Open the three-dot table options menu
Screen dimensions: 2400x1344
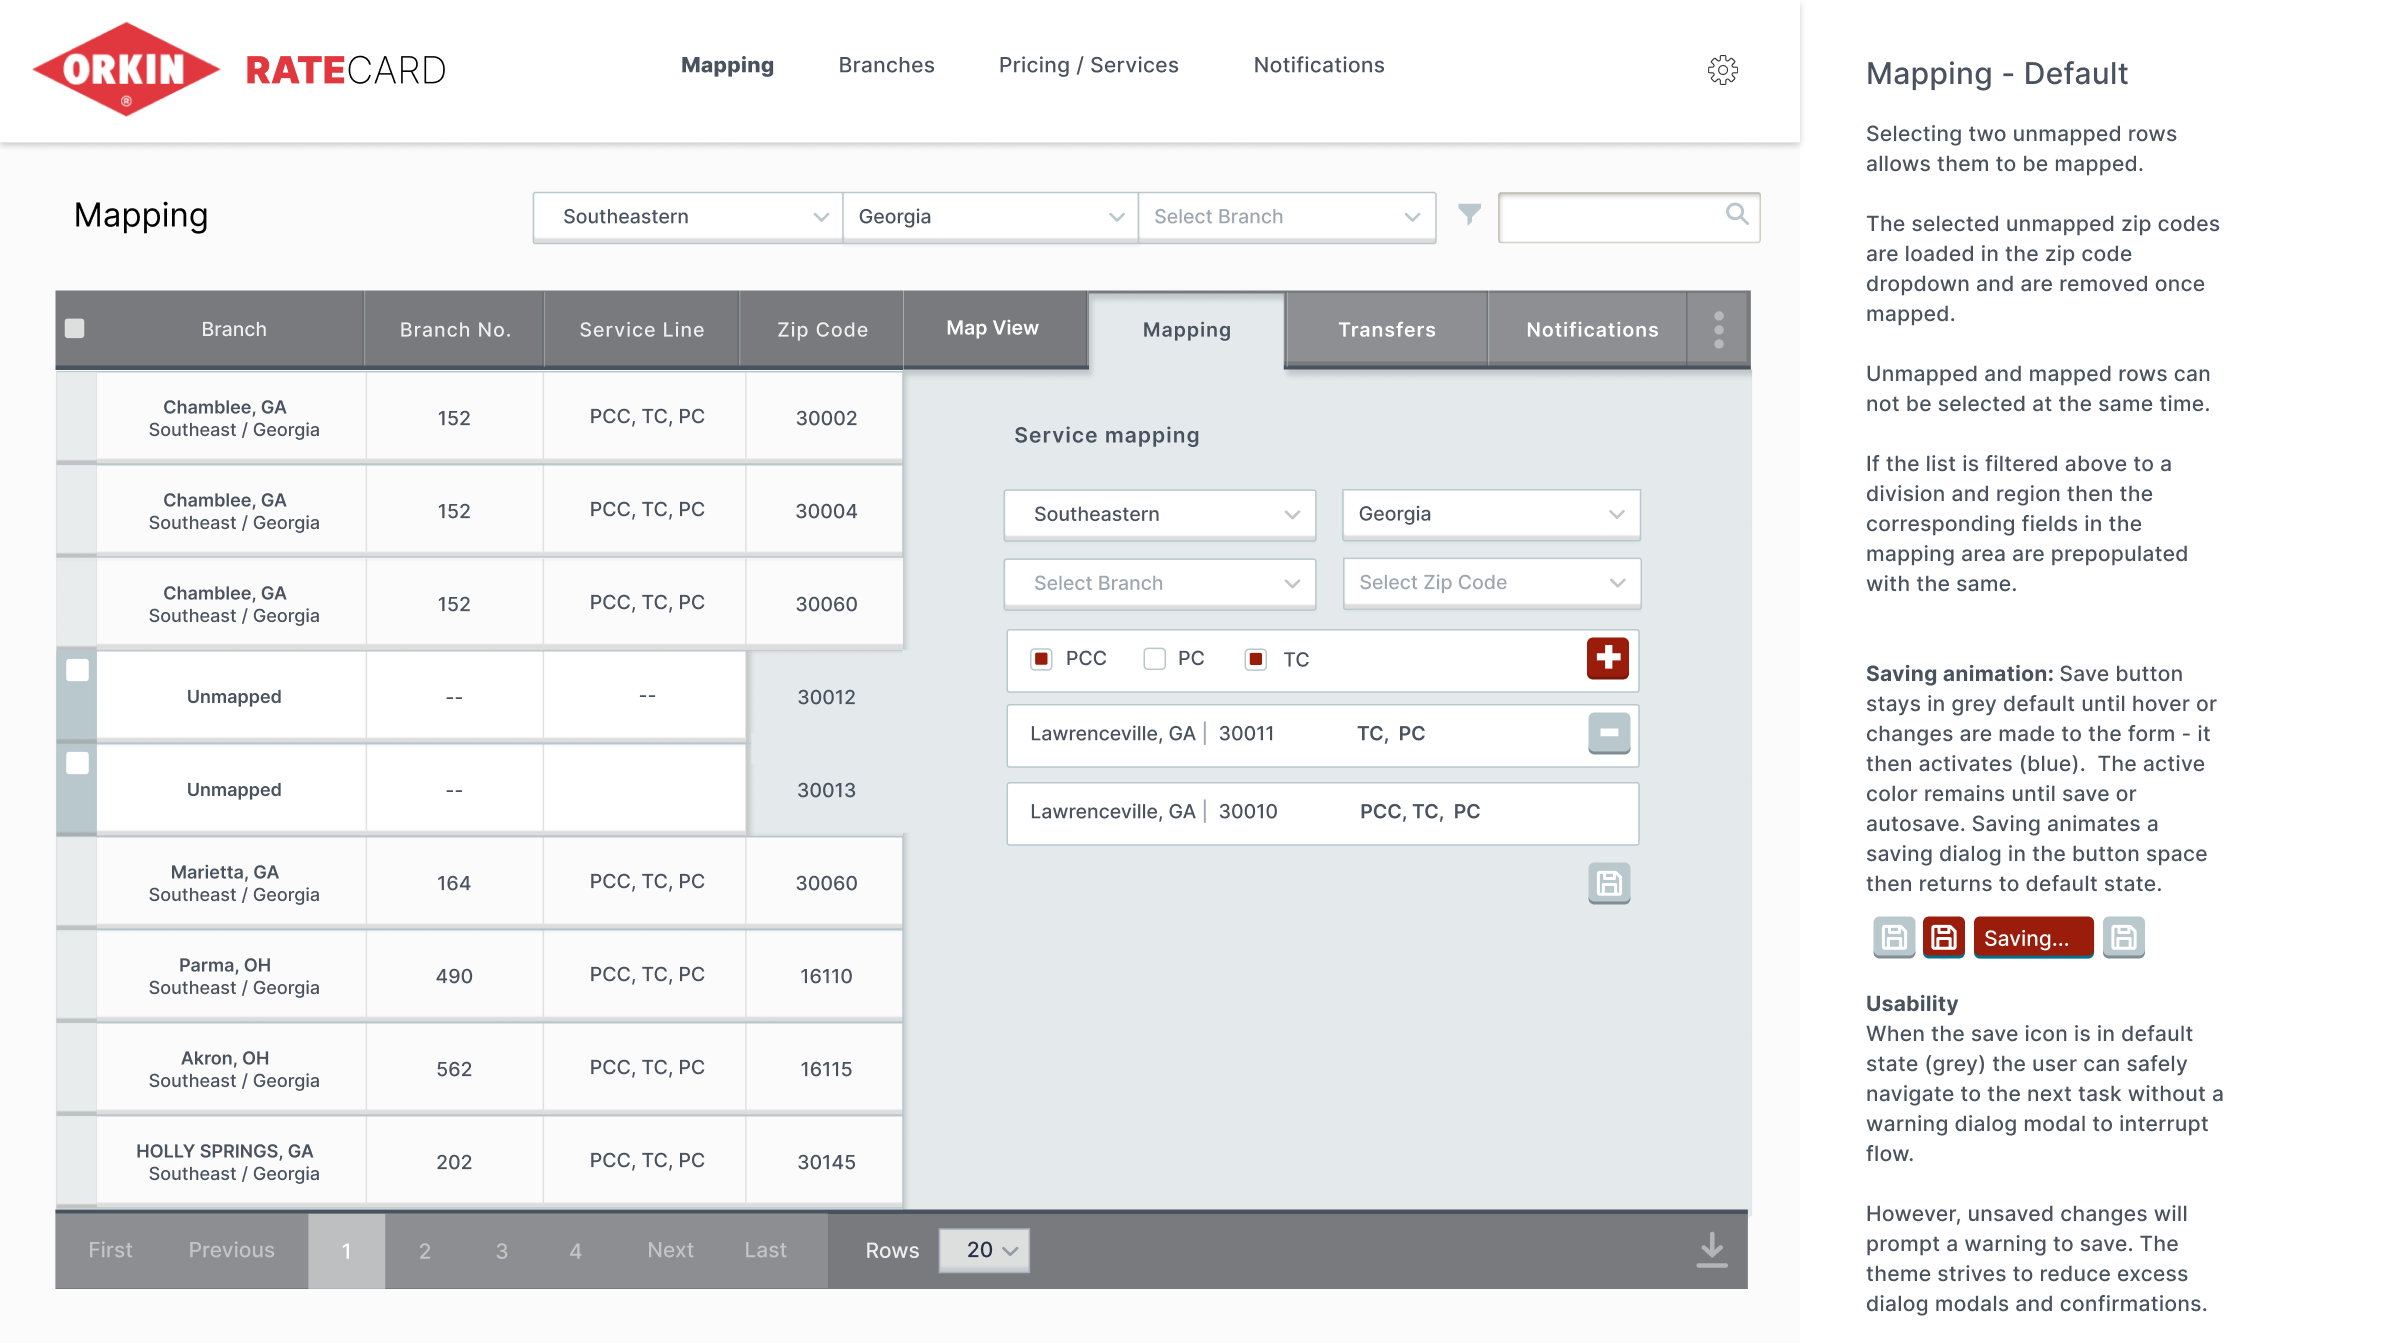click(1718, 330)
